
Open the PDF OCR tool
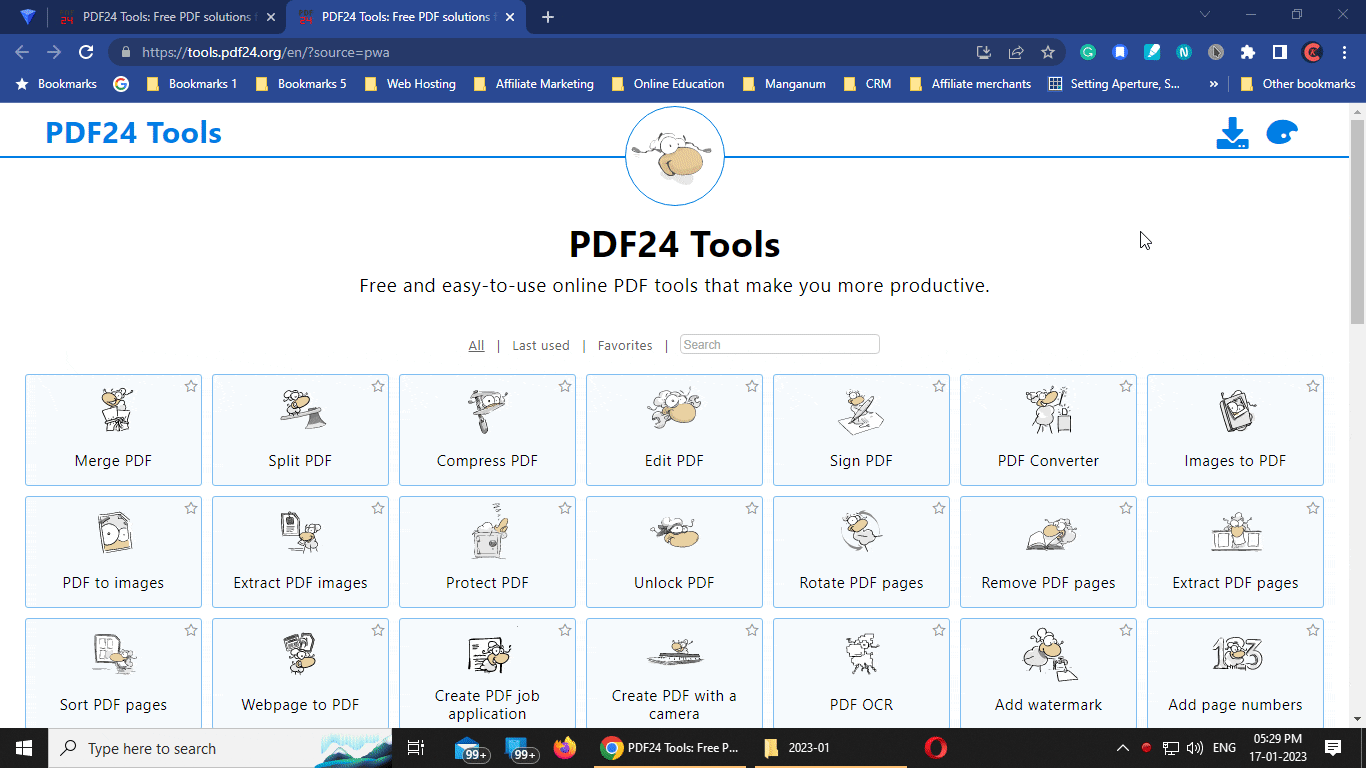point(861,673)
